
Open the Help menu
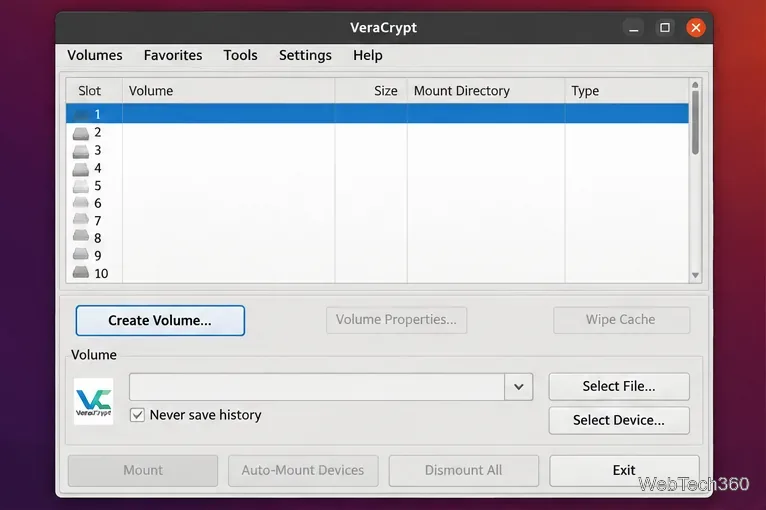pos(368,55)
